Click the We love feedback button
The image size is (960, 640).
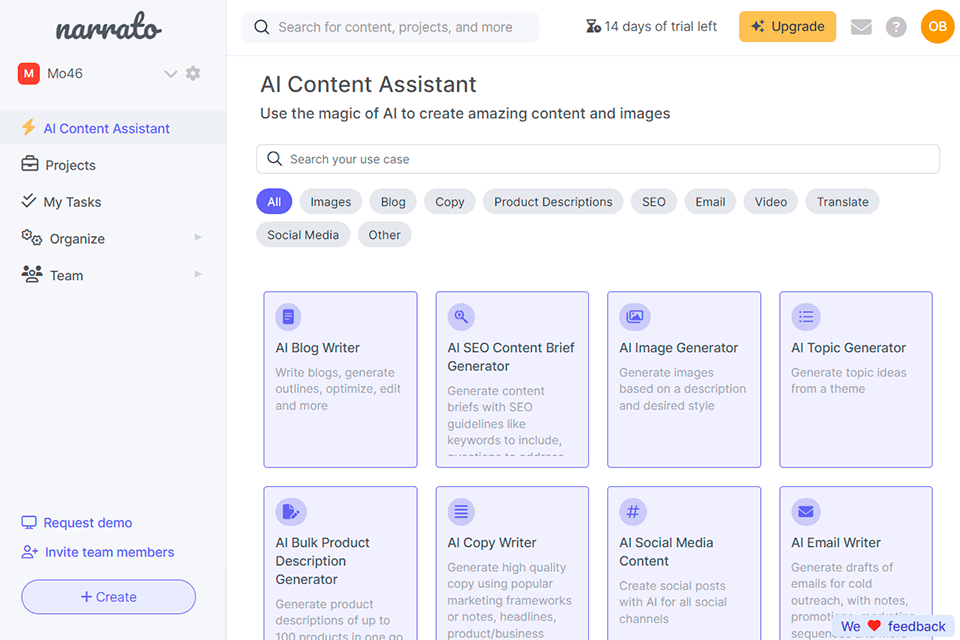pyautogui.click(x=893, y=626)
